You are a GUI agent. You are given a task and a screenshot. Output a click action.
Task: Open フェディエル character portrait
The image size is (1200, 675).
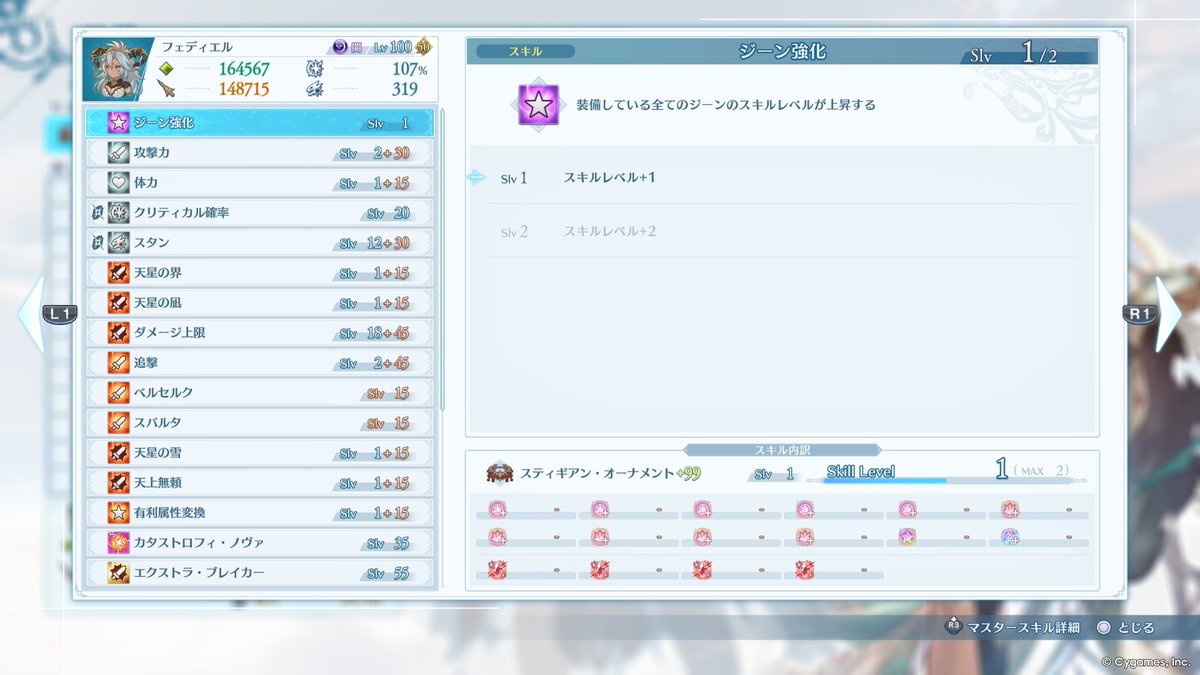[x=118, y=70]
